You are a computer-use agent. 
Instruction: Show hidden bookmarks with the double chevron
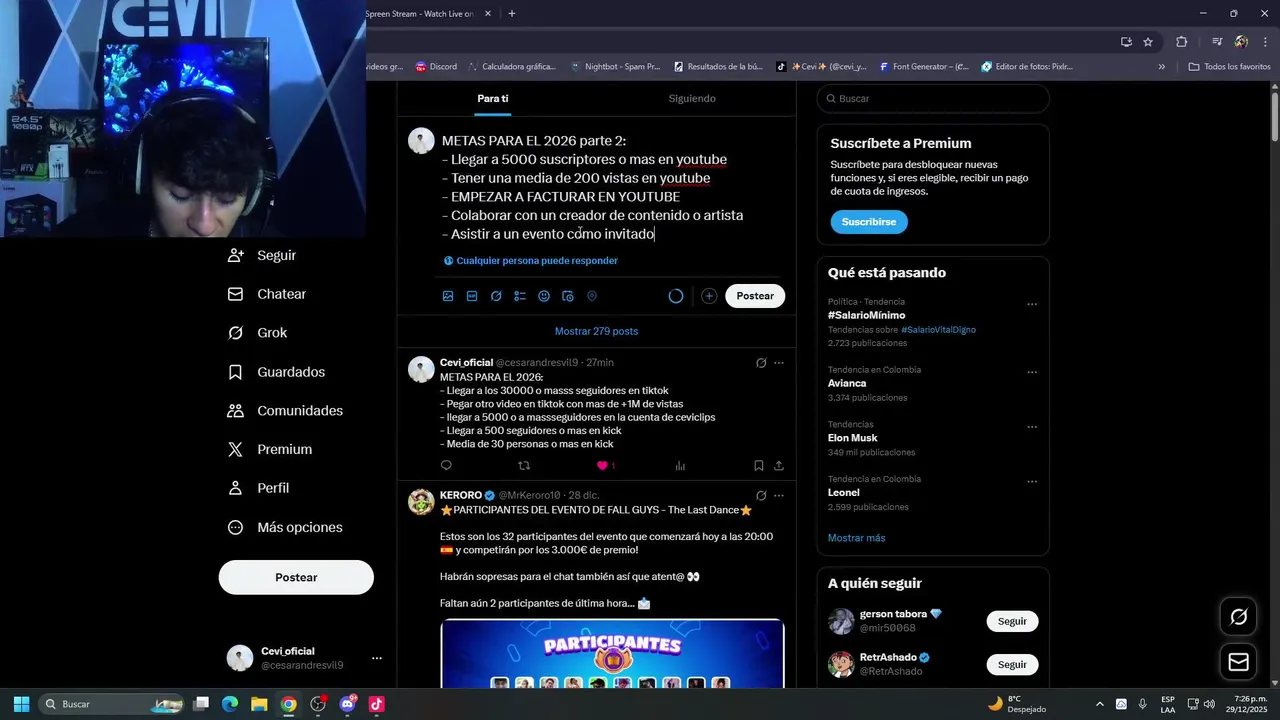[1161, 67]
